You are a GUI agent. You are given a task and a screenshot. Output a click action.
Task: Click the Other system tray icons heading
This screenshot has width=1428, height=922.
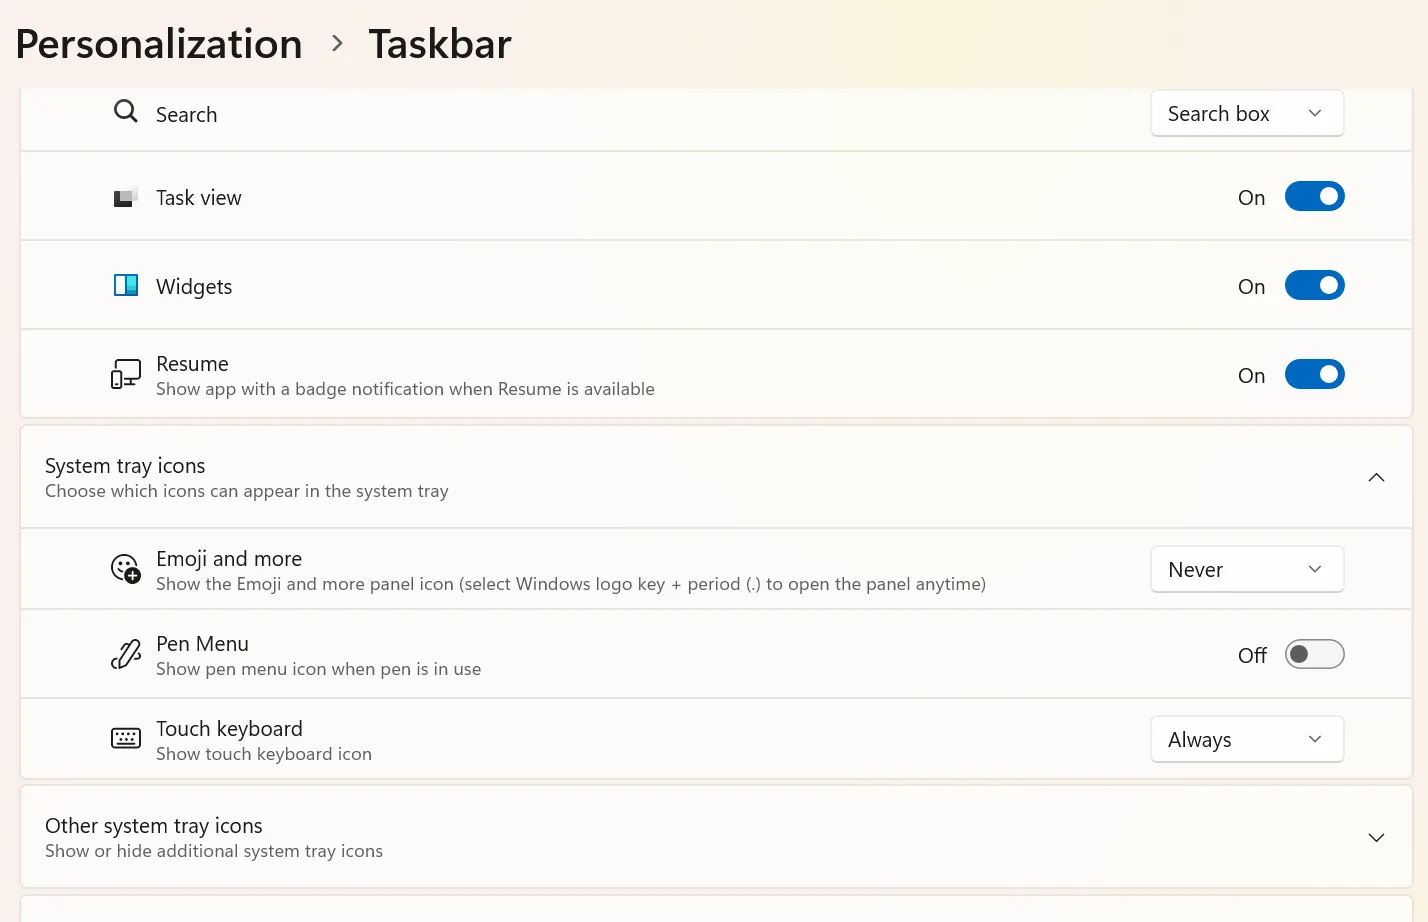pyautogui.click(x=154, y=826)
